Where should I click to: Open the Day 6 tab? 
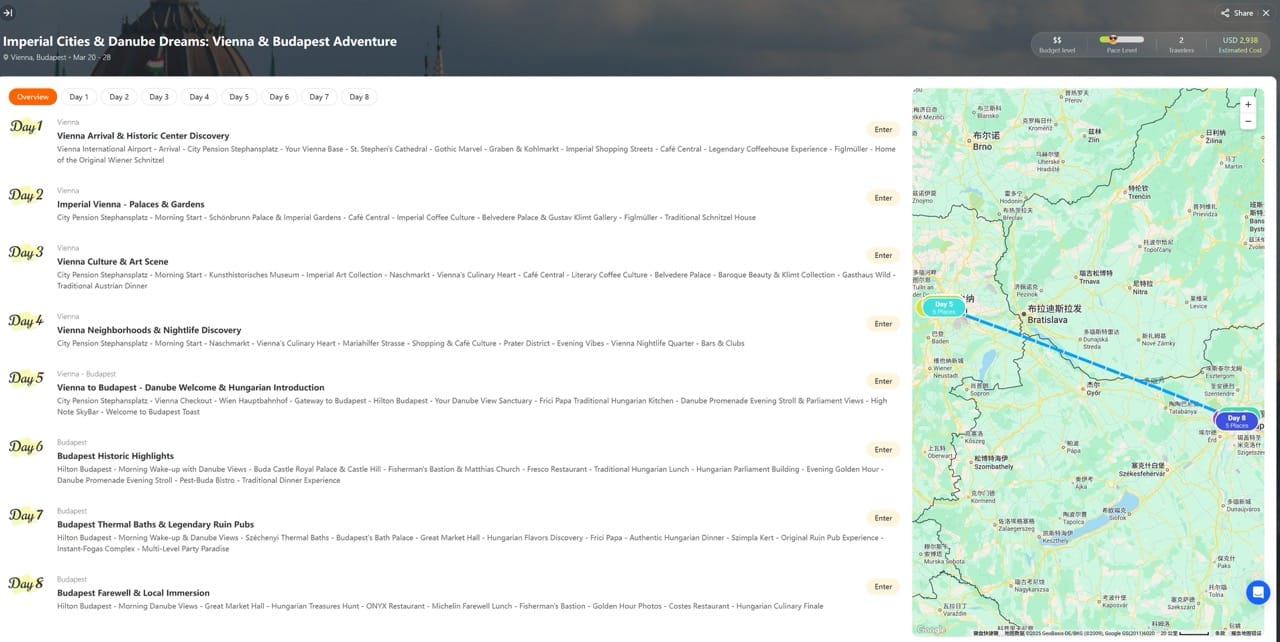[279, 97]
